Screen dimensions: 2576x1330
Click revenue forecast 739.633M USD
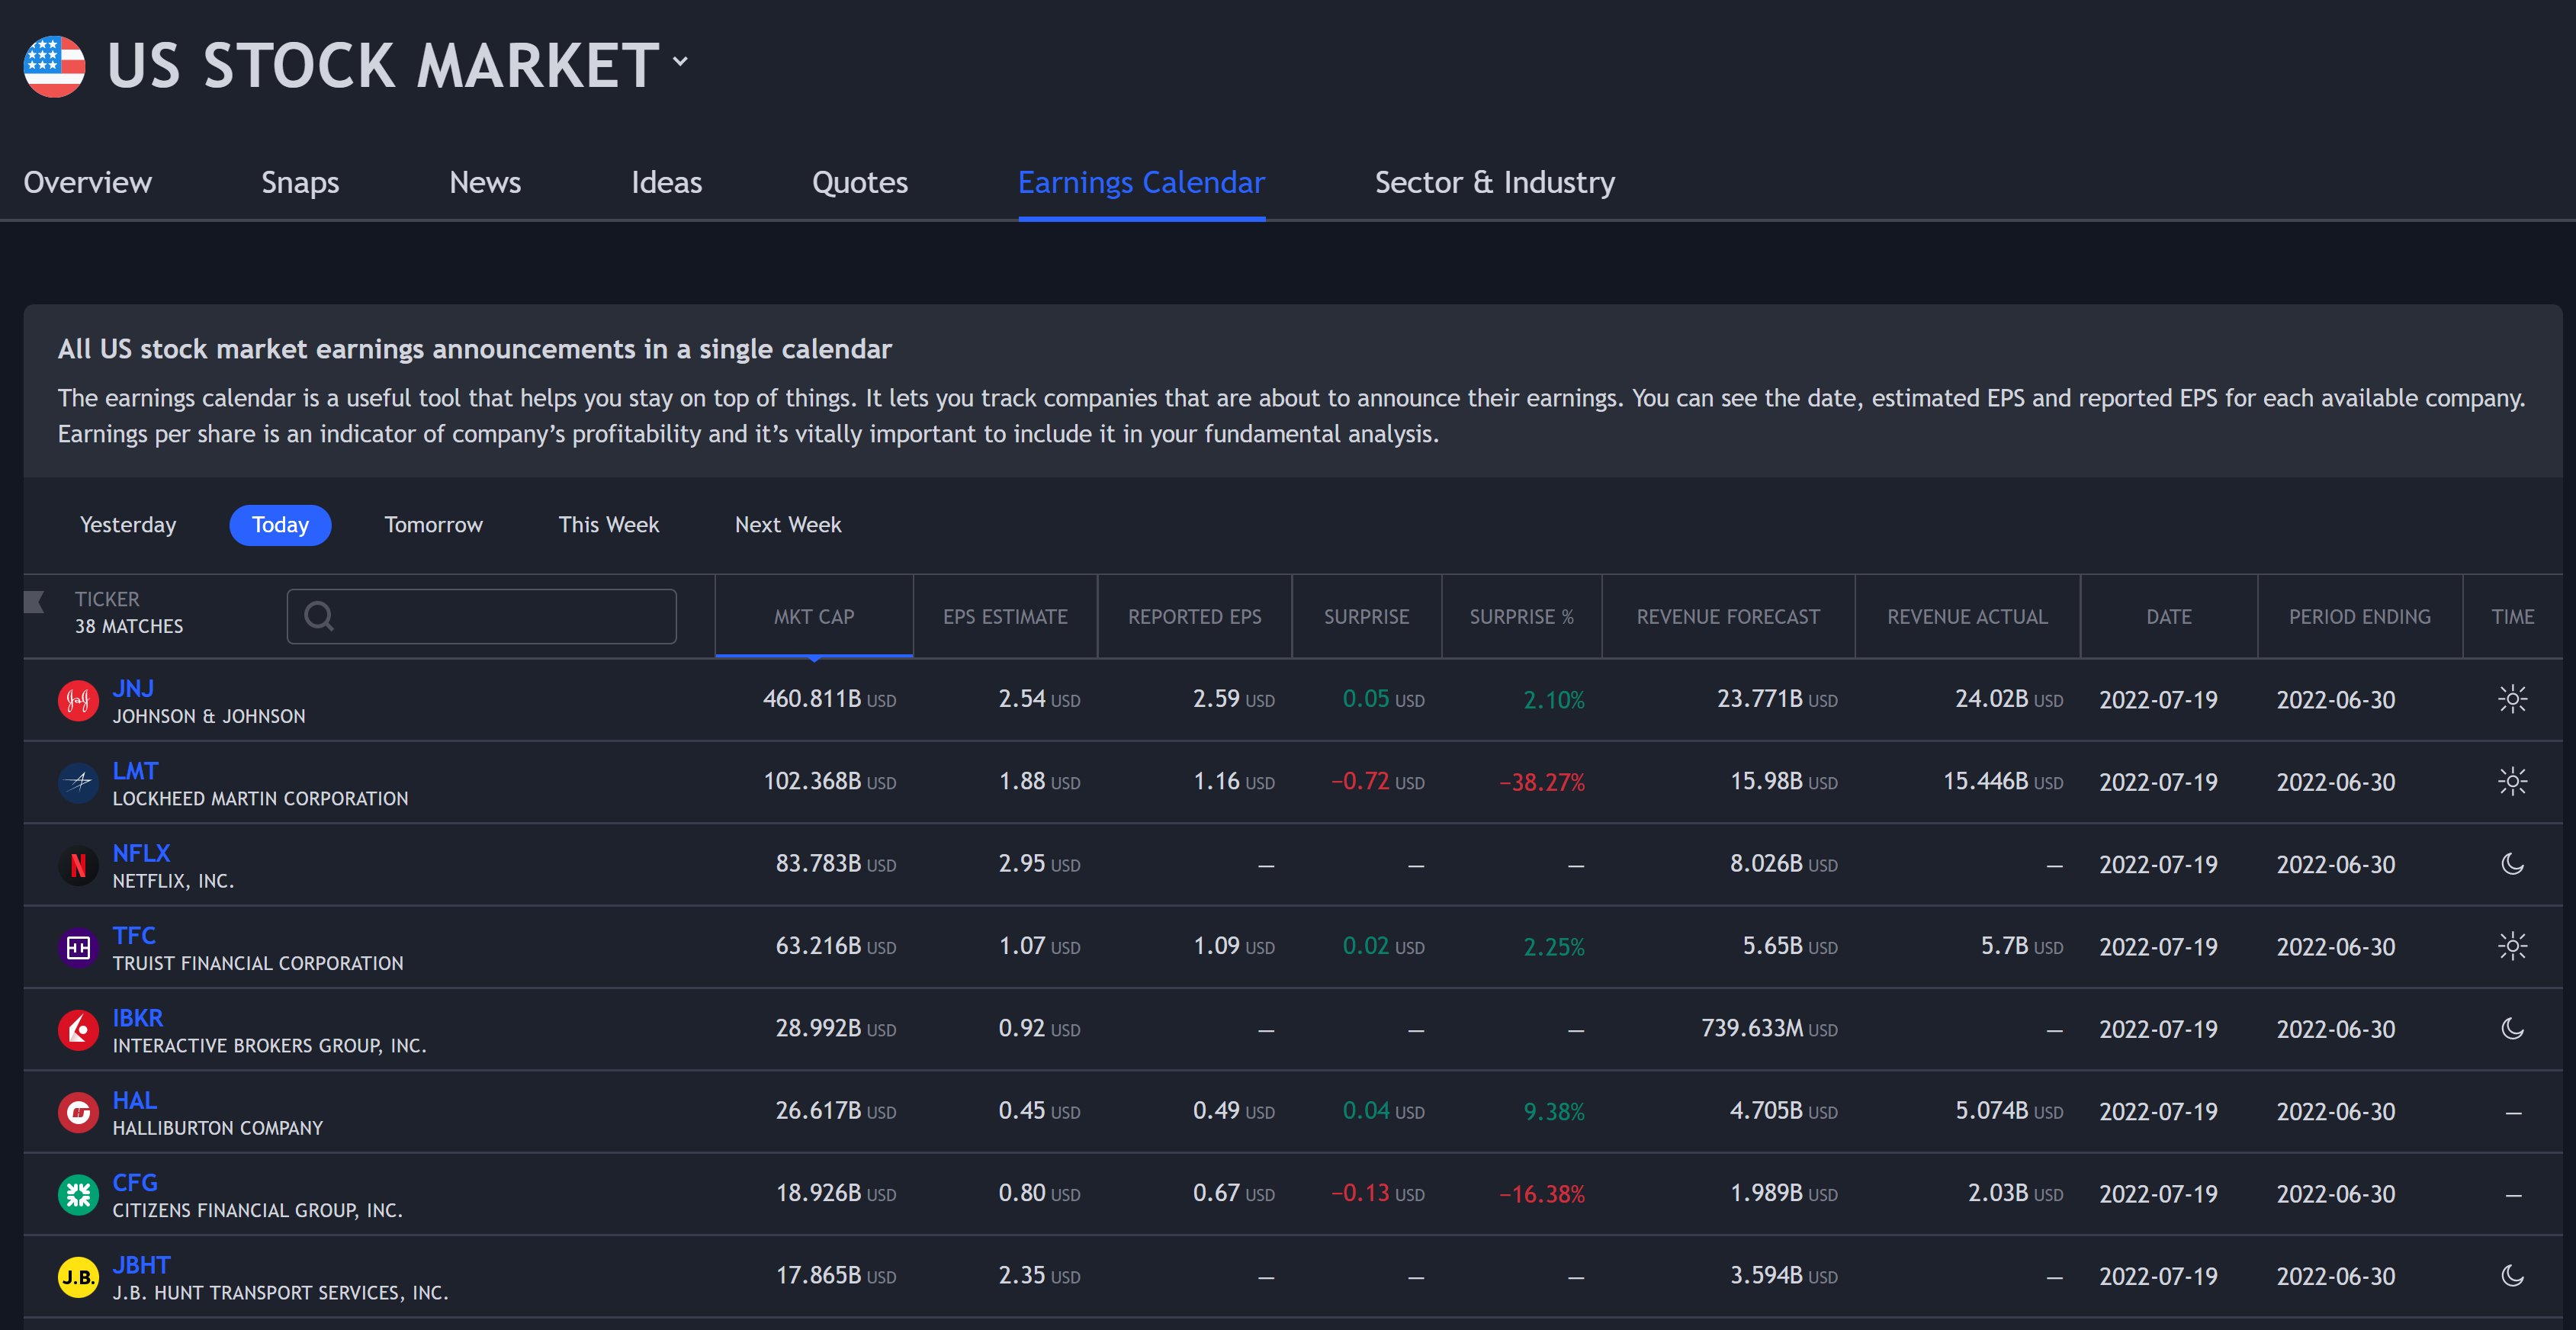pos(1769,1028)
